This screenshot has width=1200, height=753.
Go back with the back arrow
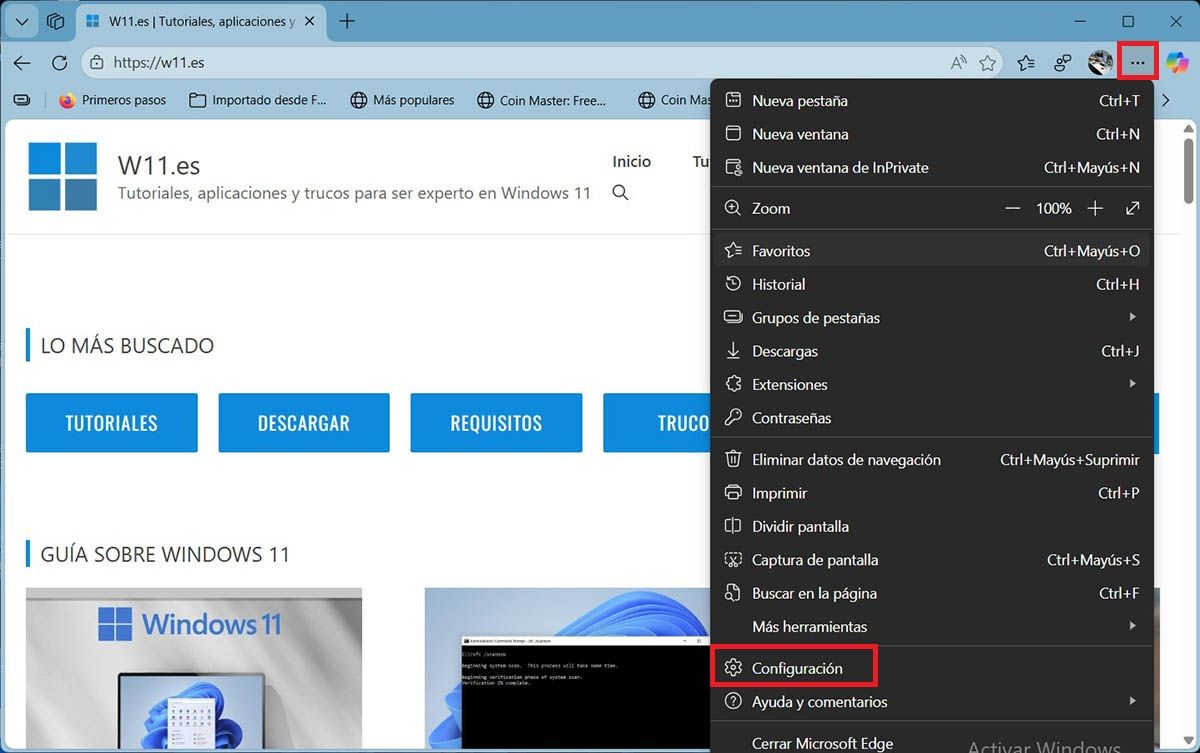[22, 63]
